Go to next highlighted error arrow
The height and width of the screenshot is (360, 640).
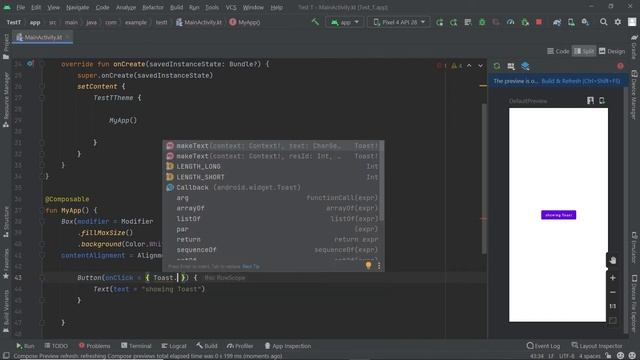coord(480,66)
